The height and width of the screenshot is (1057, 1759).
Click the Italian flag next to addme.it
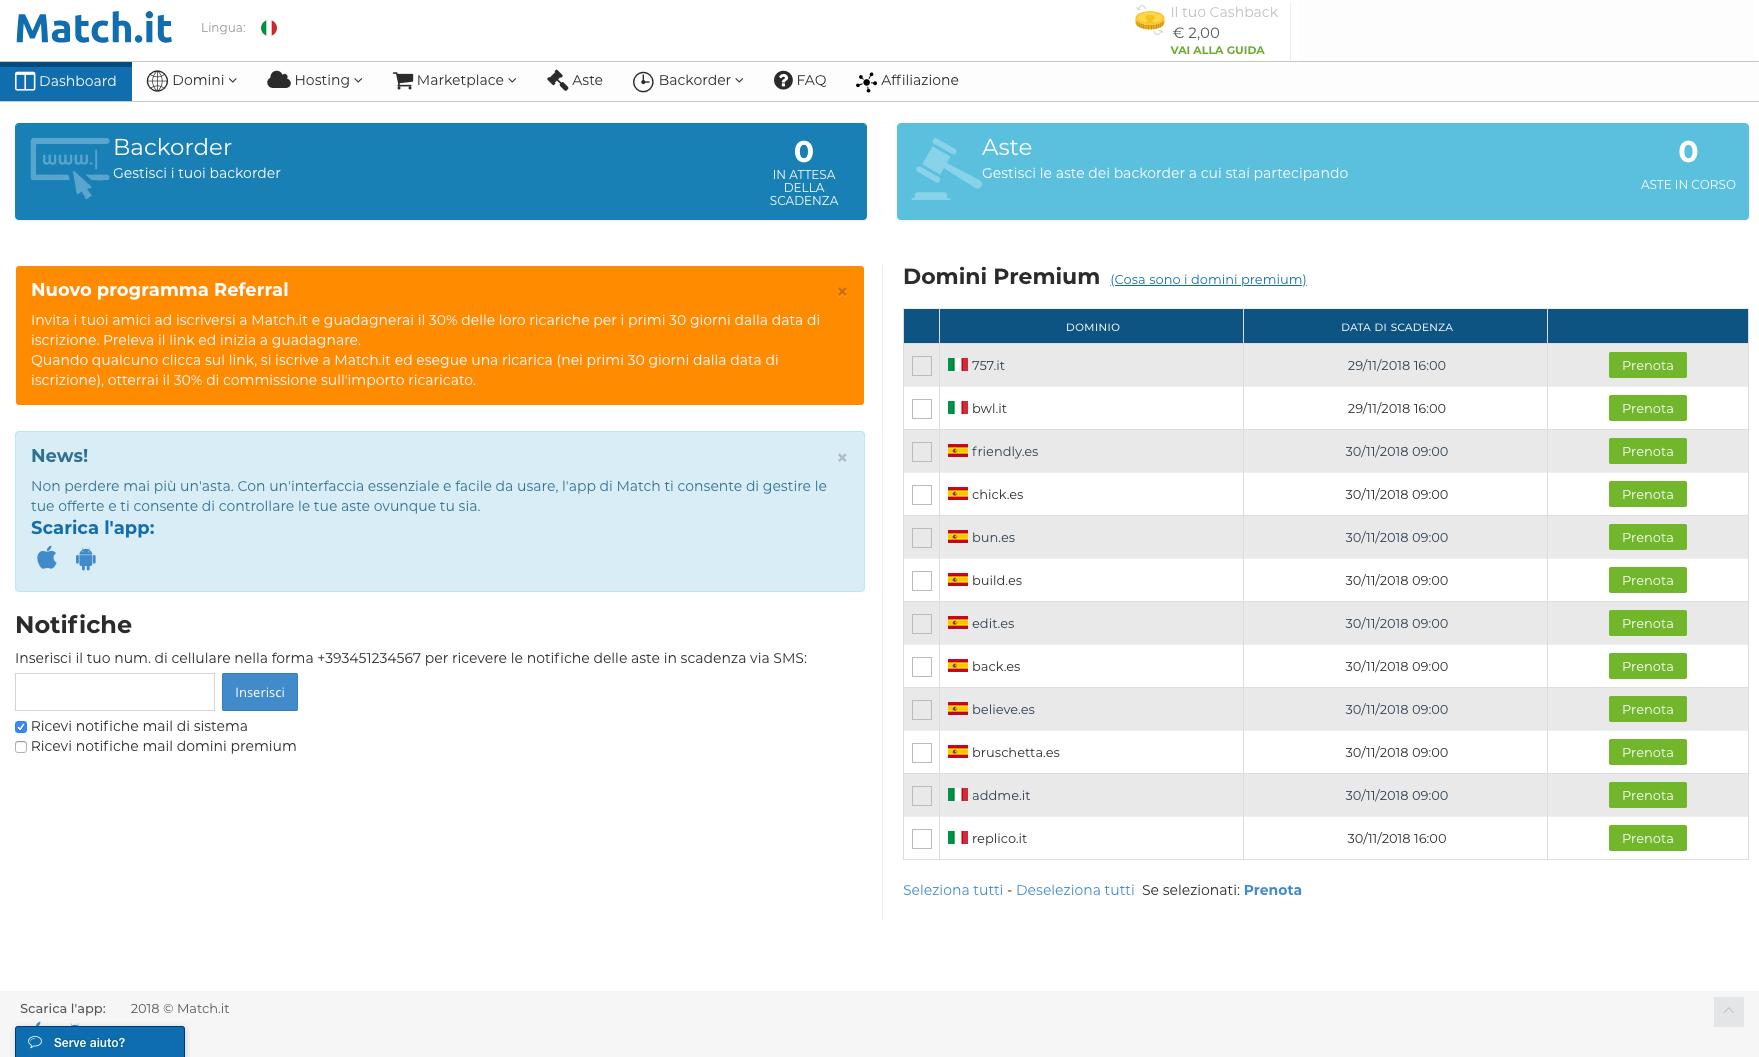click(x=958, y=795)
